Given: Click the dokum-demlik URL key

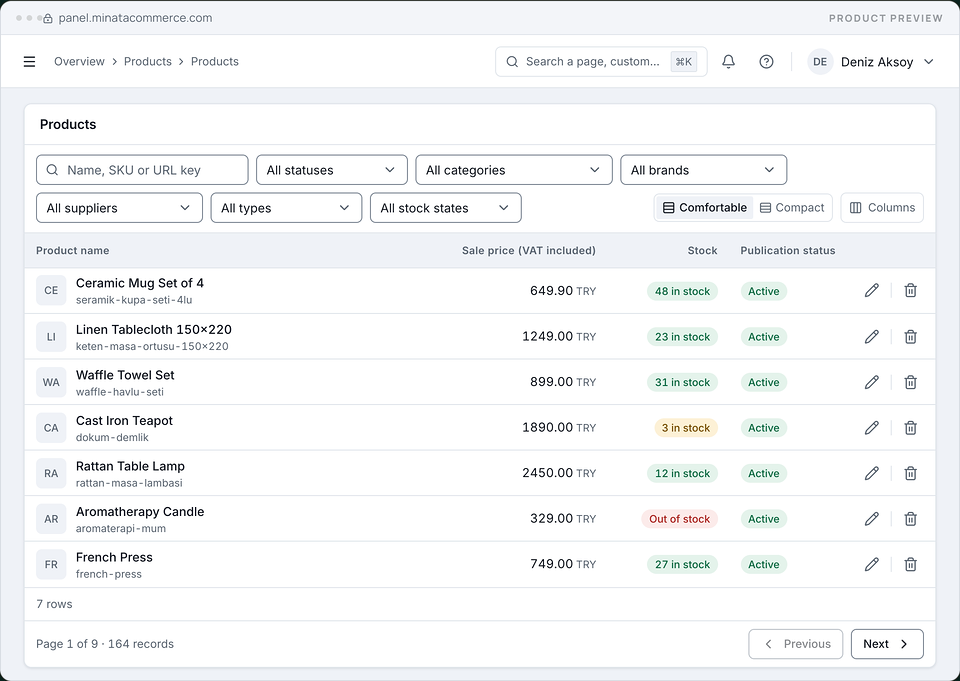Looking at the screenshot, I should [112, 437].
